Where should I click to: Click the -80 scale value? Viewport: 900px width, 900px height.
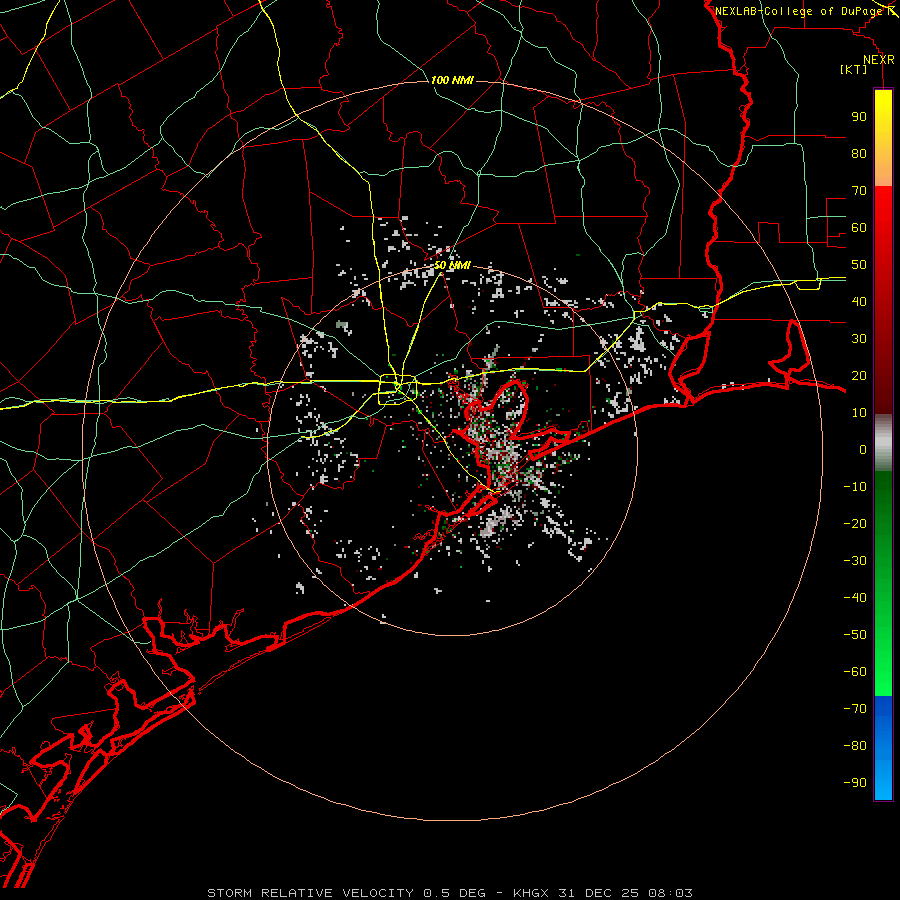tap(855, 746)
